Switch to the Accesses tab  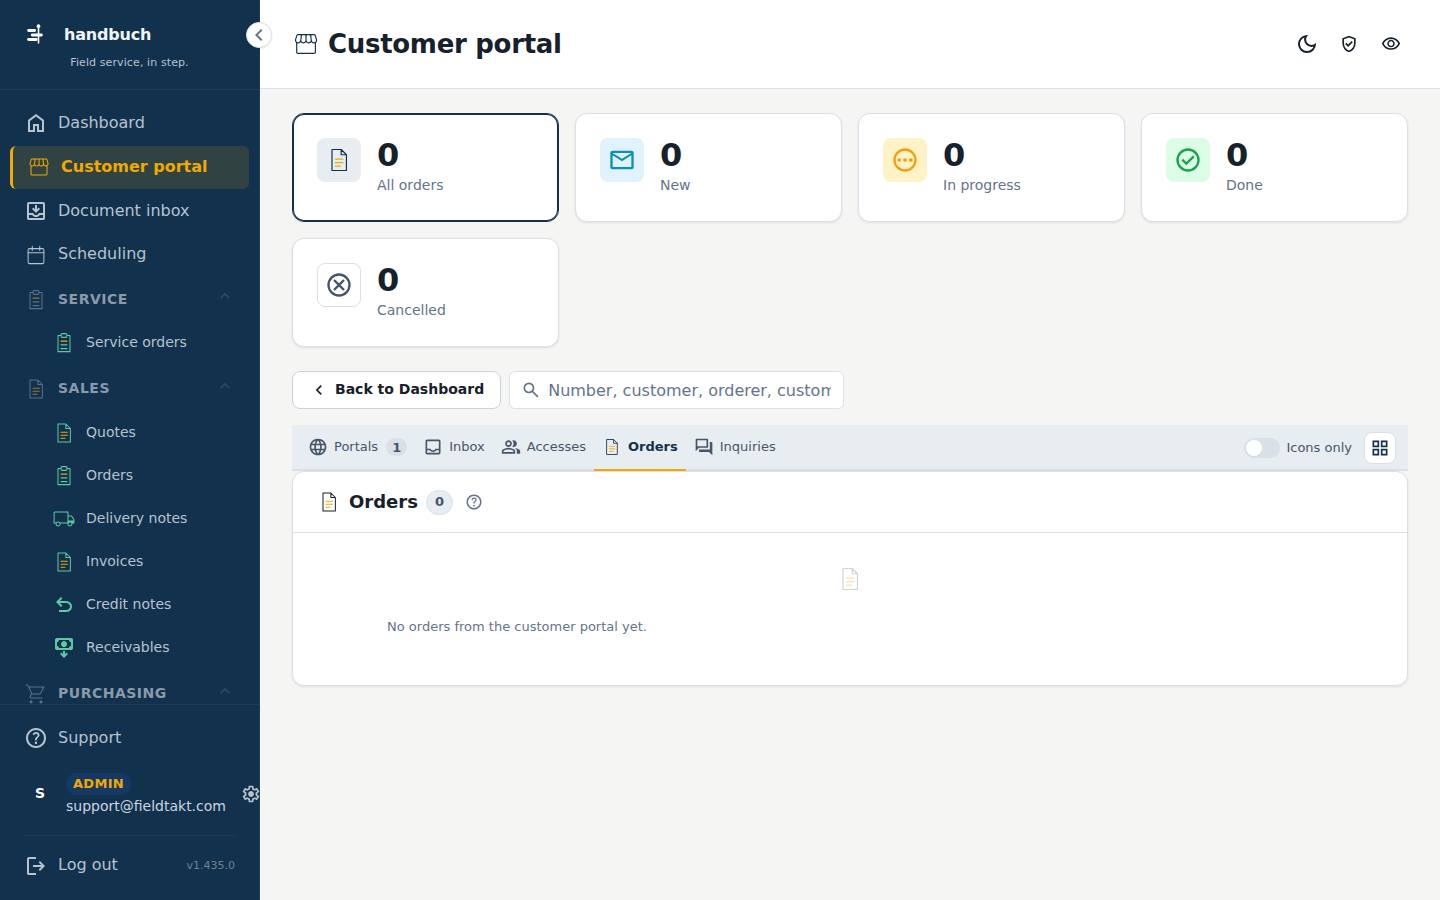click(544, 447)
